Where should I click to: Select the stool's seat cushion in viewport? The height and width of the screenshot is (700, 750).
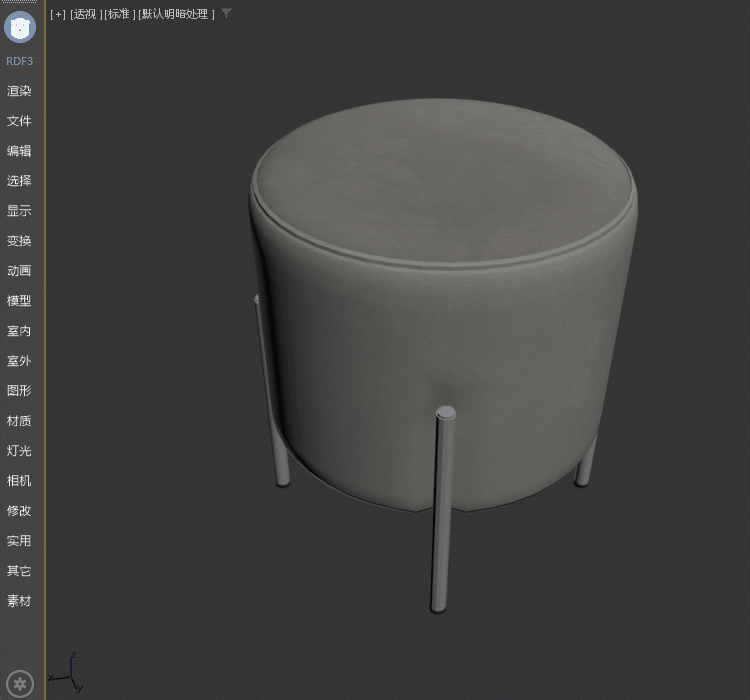[x=445, y=180]
